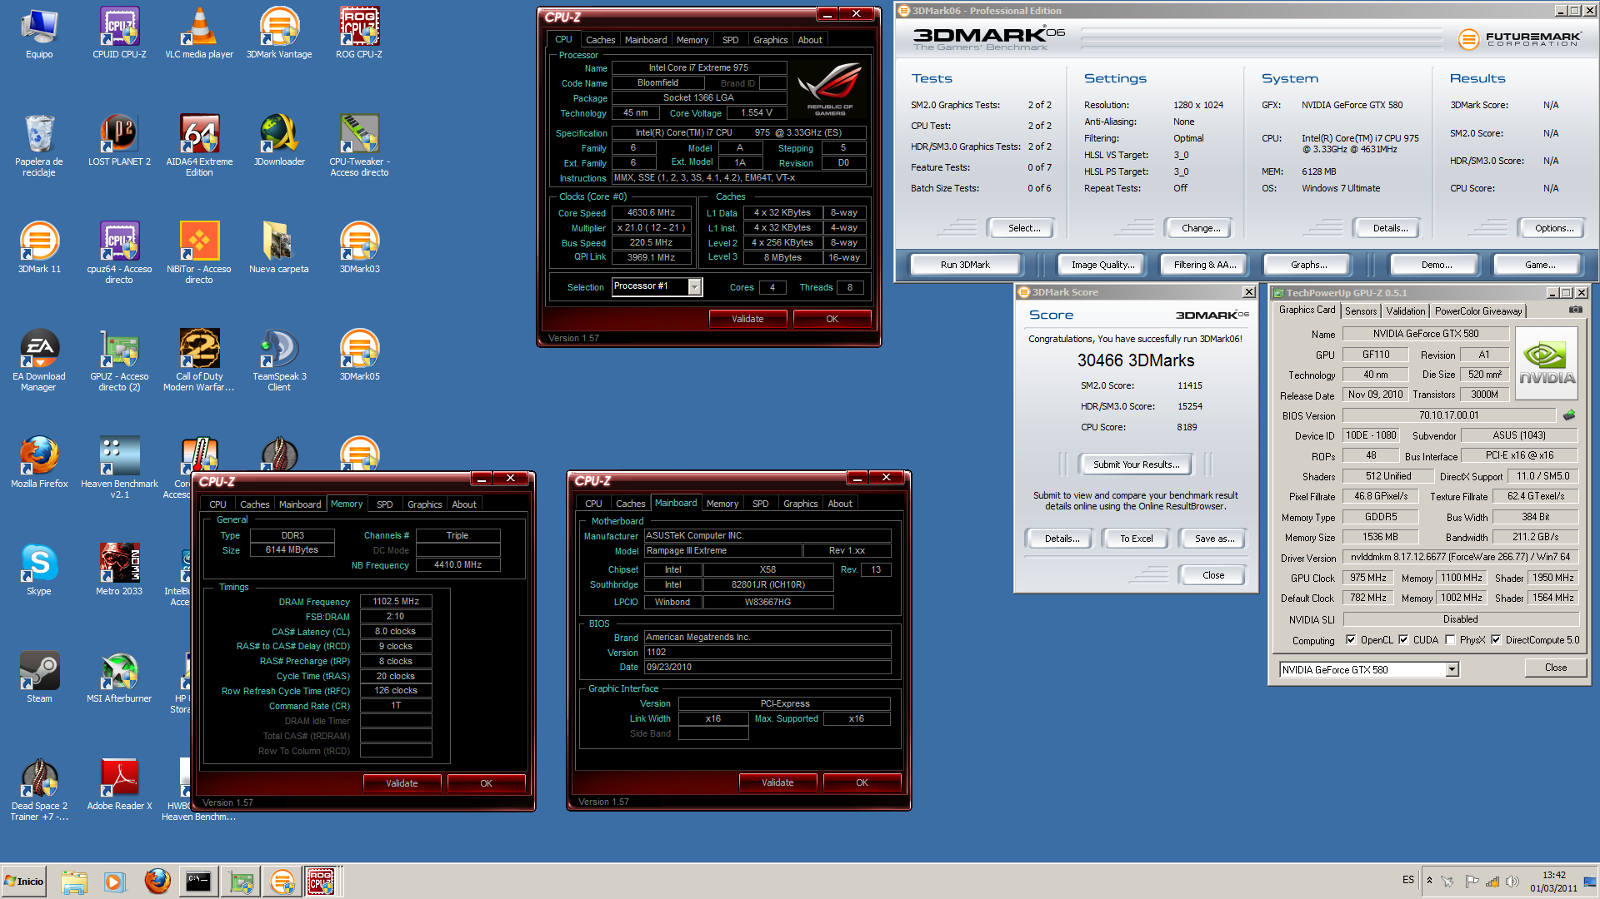Open PowerColor Giveaway tab in GPU-Z
This screenshot has height=899, width=1600.
click(x=1478, y=311)
